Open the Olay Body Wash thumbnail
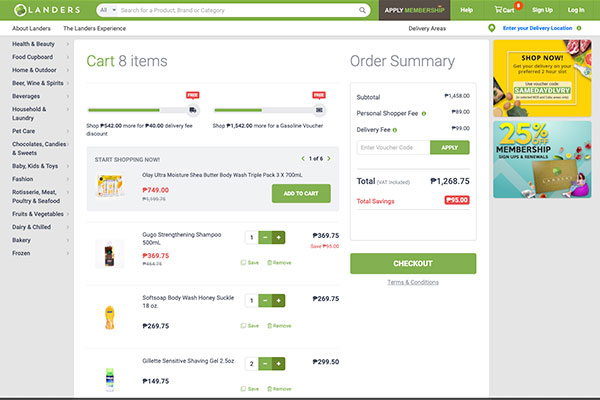The image size is (600, 400). click(109, 186)
